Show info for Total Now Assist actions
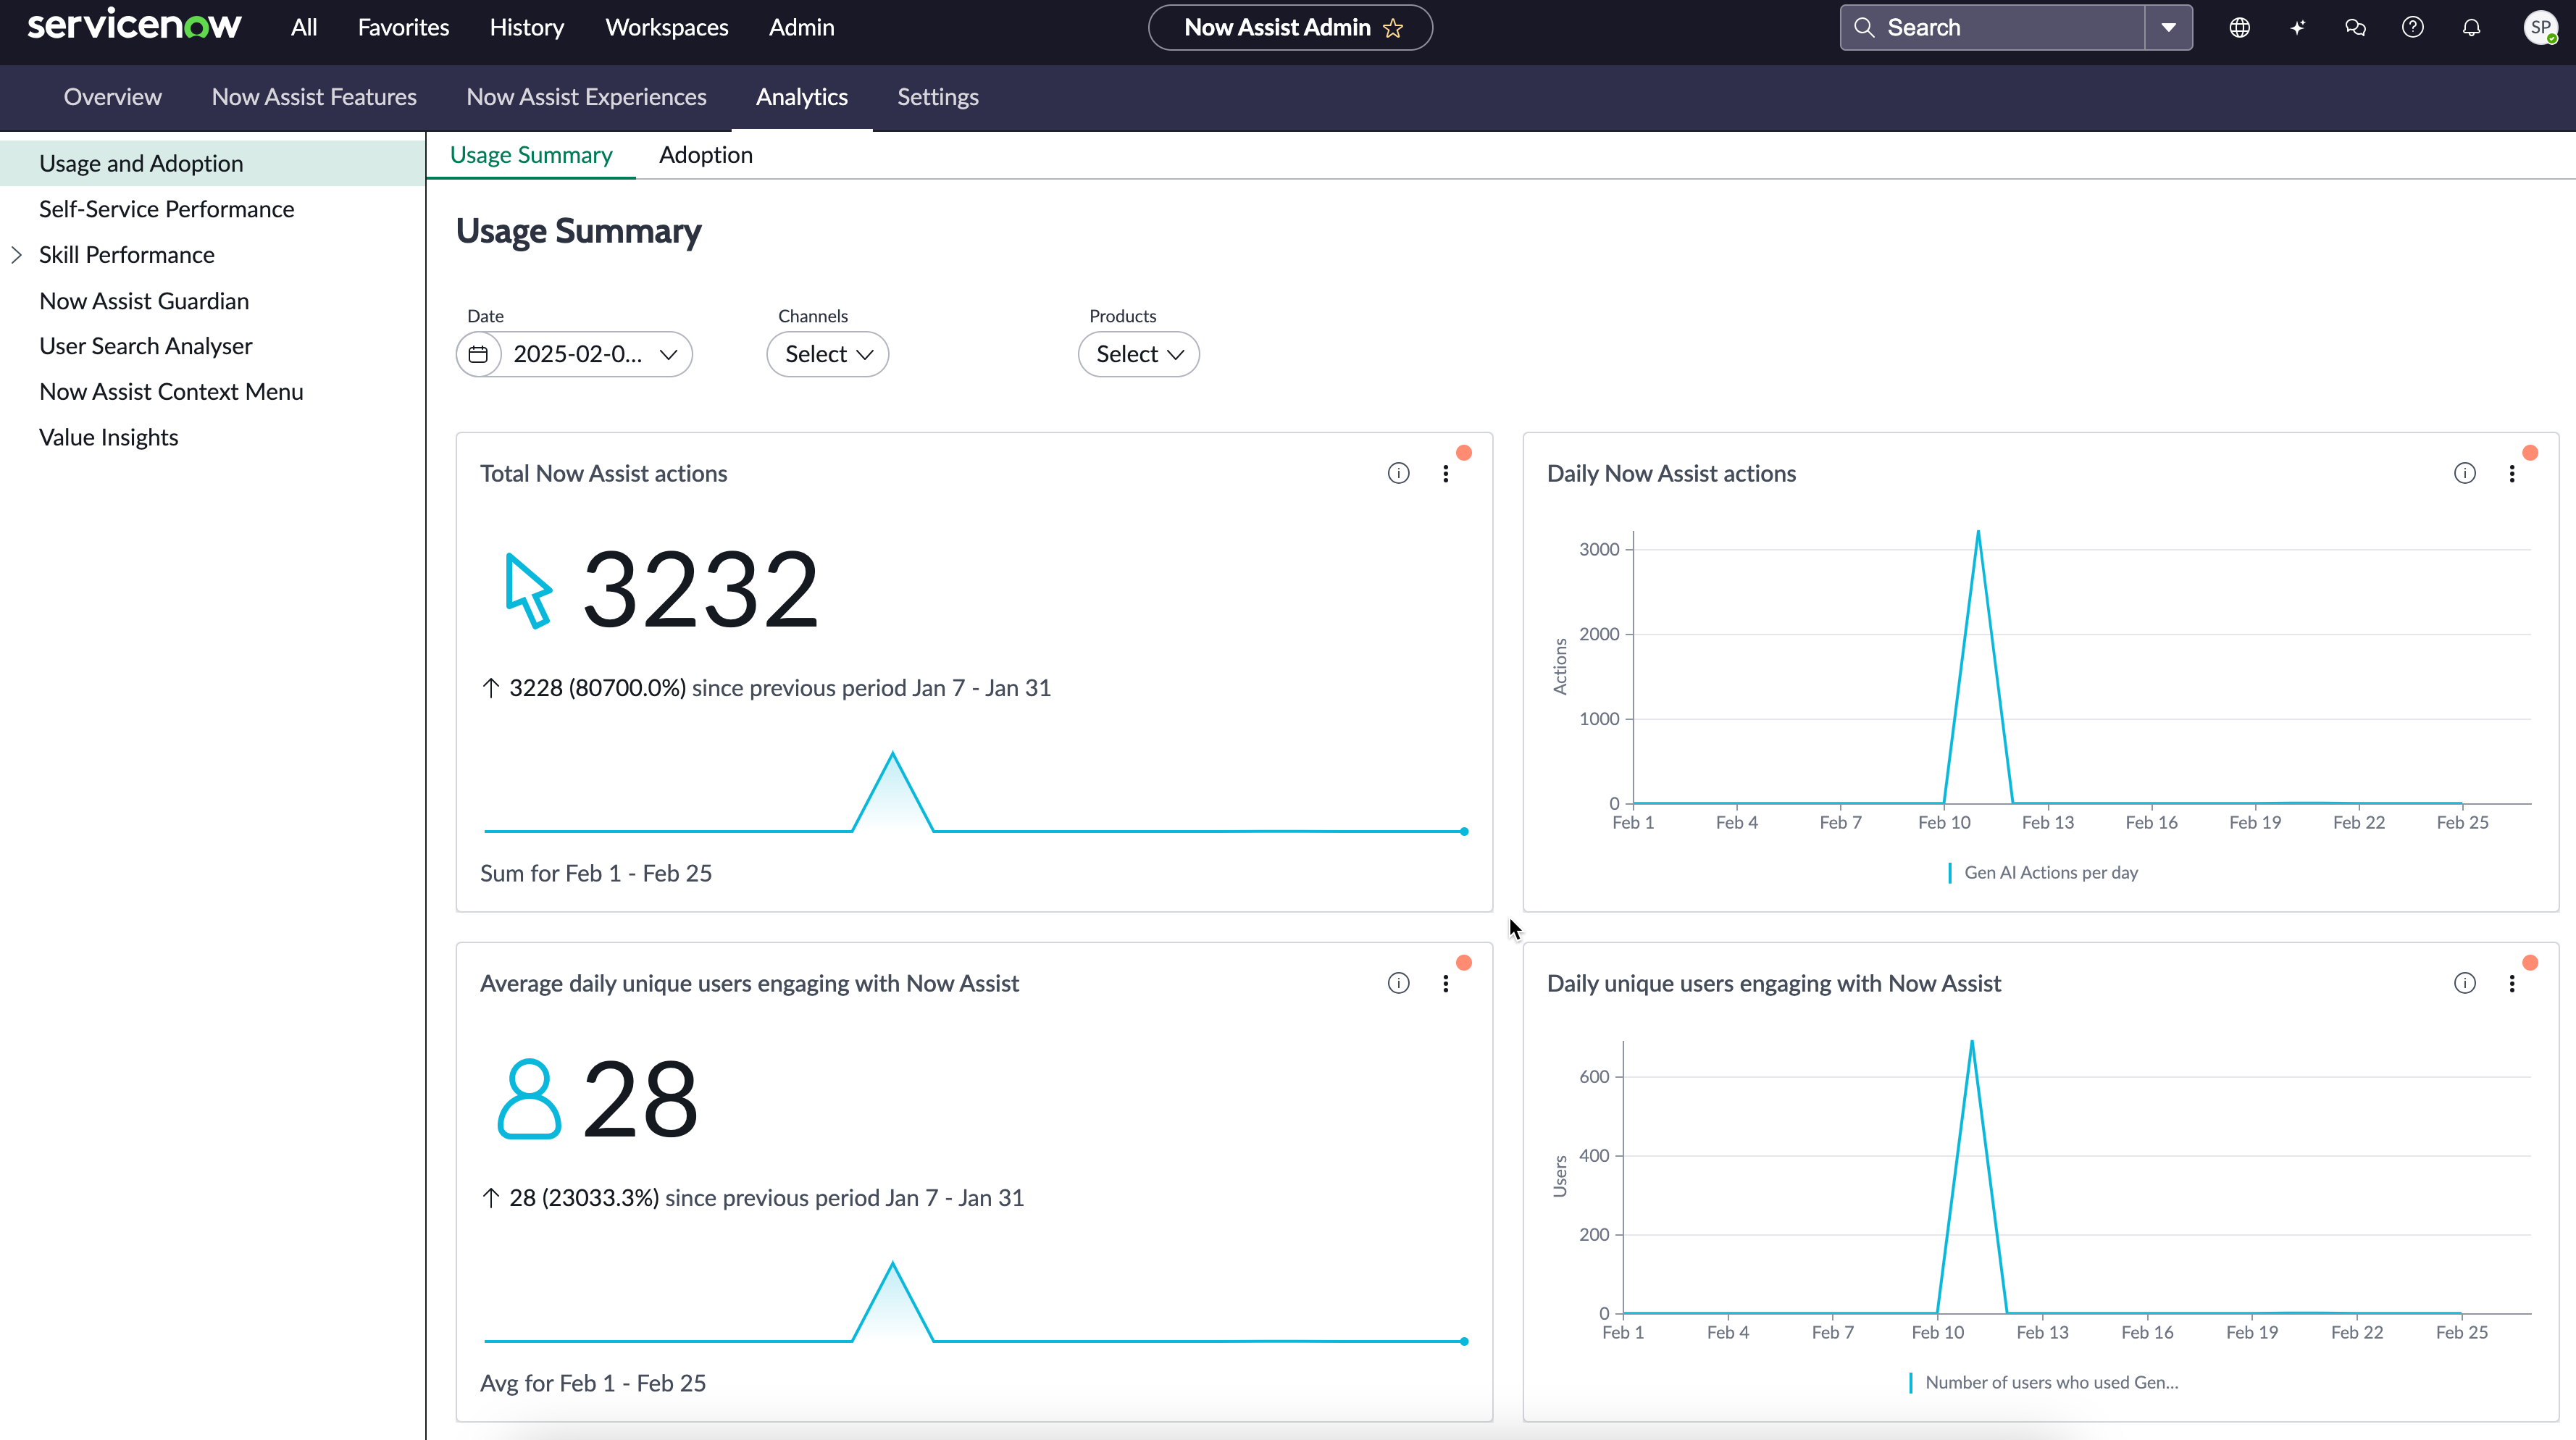 coord(1398,473)
